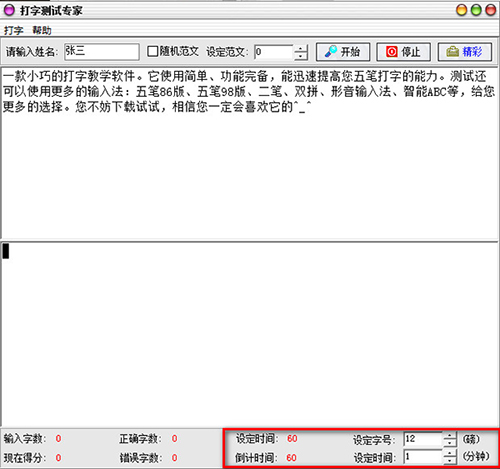Click the 开始 start button
Viewport: 500px width, 469px height.
tap(343, 52)
